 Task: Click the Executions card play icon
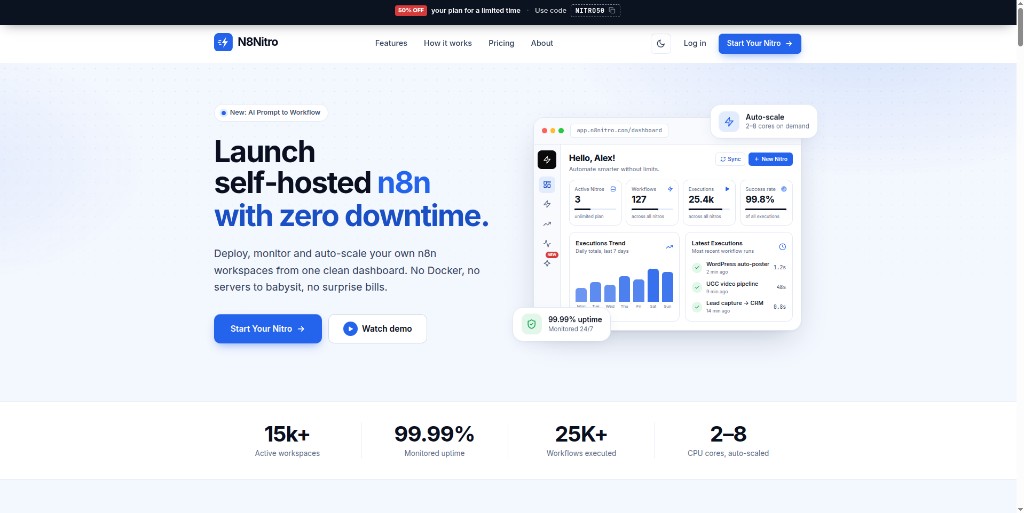coord(727,189)
